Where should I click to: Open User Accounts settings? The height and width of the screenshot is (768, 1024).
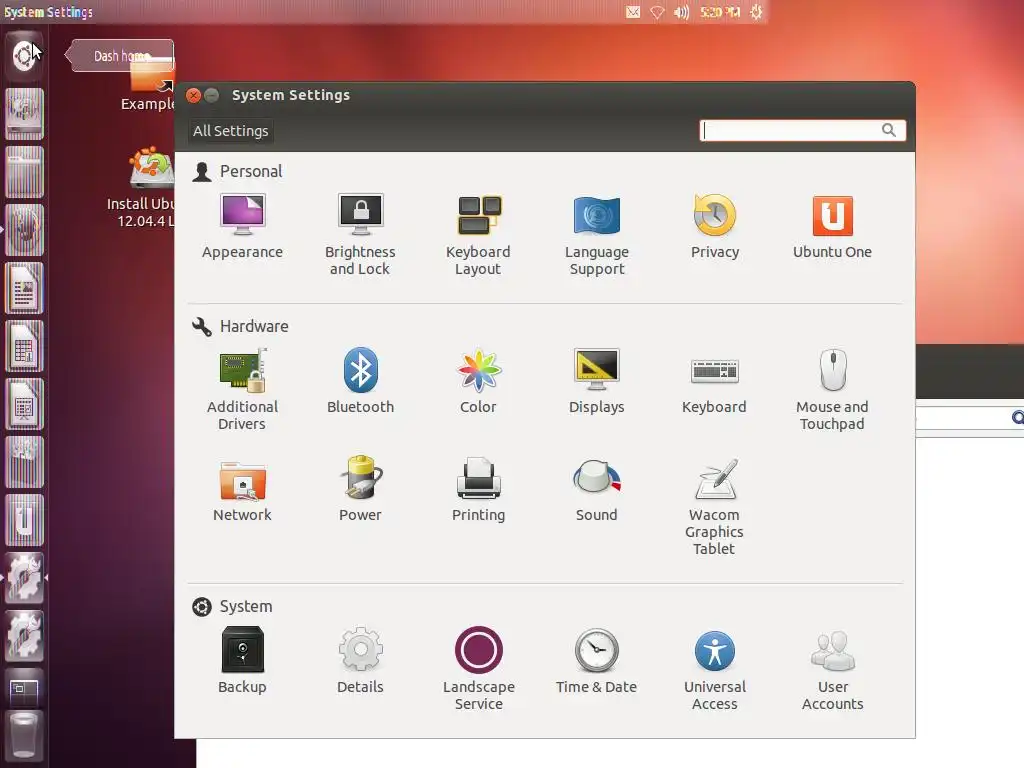tap(832, 669)
